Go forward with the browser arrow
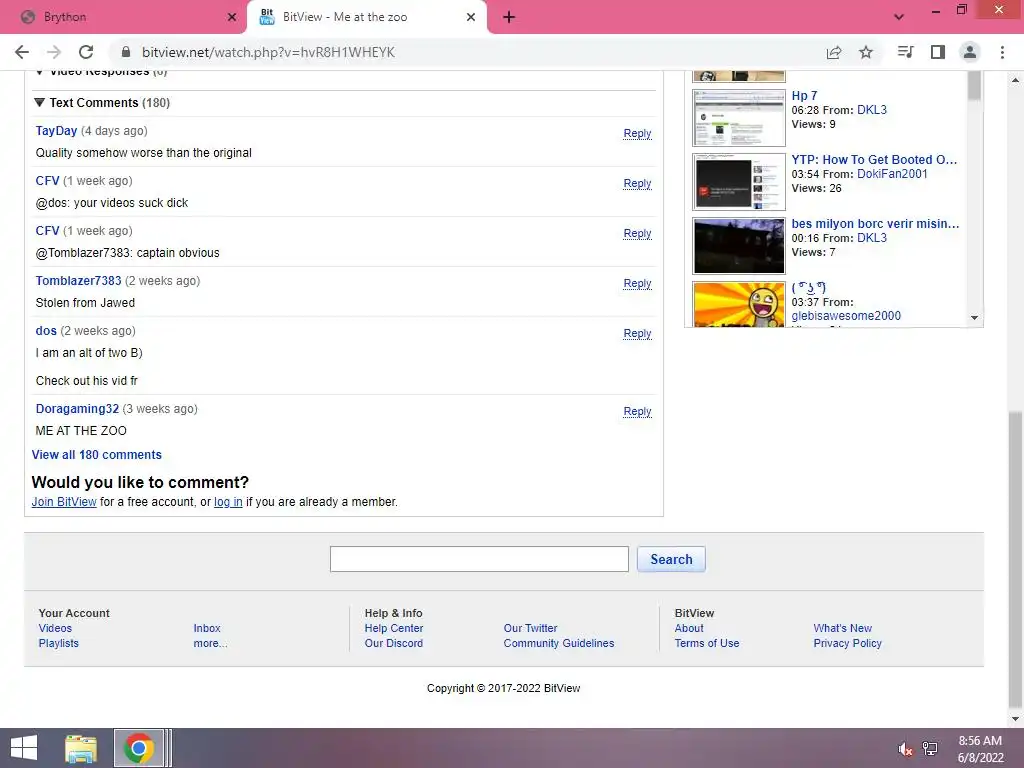 pyautogui.click(x=54, y=52)
